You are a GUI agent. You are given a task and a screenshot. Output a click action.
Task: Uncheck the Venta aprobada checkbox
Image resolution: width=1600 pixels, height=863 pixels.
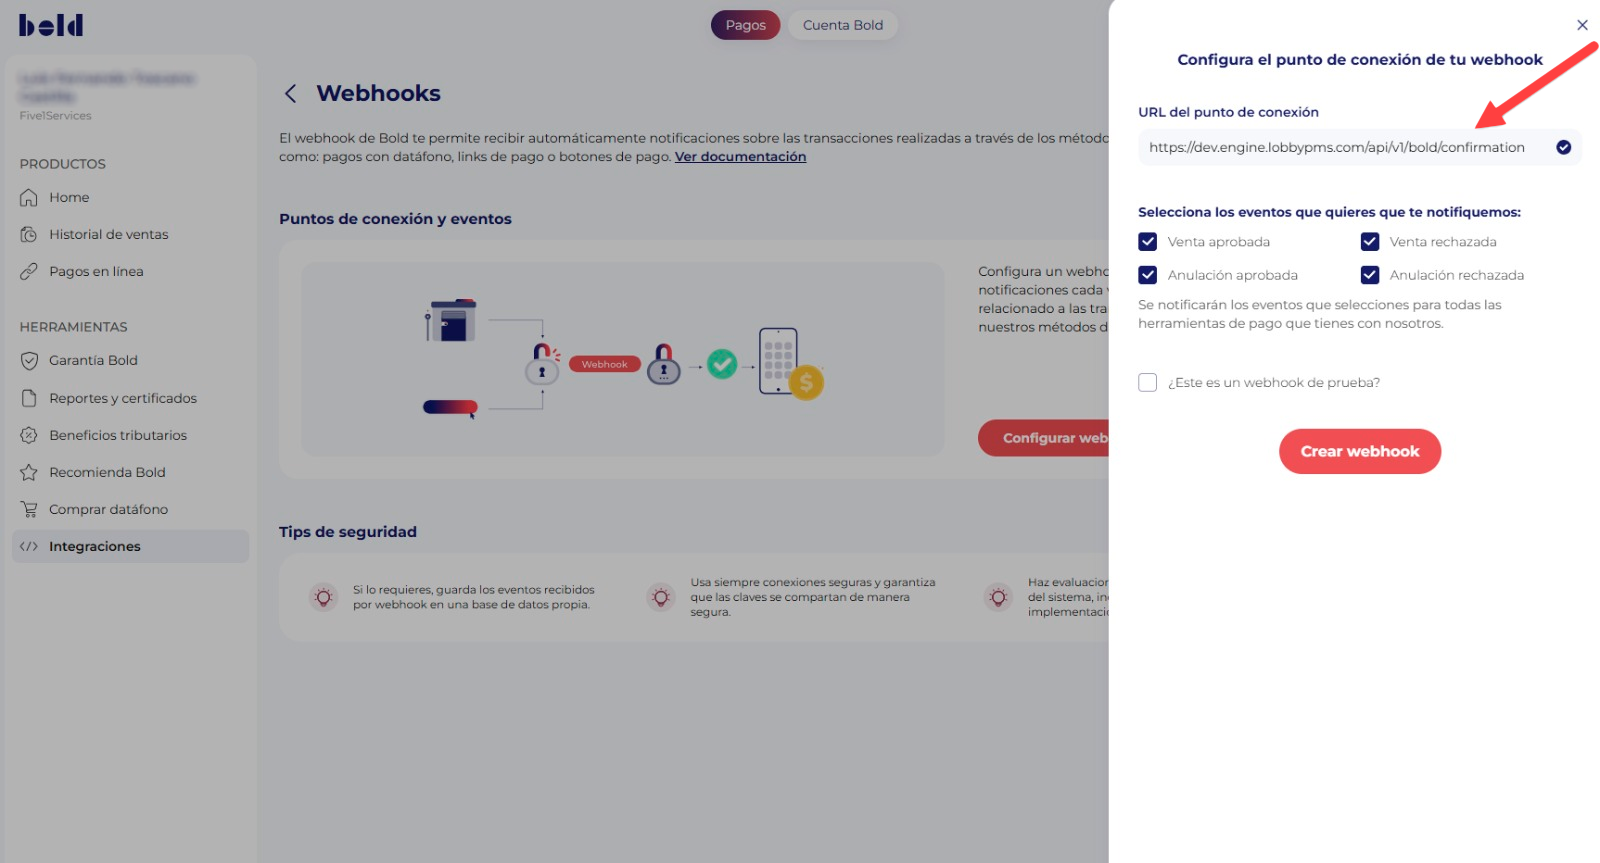click(1148, 242)
